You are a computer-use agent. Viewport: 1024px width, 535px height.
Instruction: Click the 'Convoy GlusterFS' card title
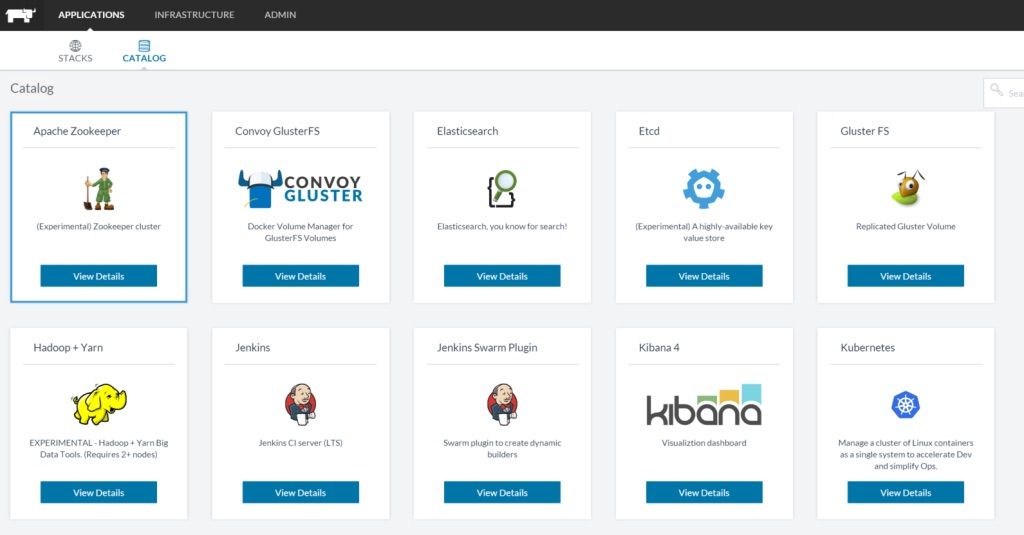(x=278, y=131)
